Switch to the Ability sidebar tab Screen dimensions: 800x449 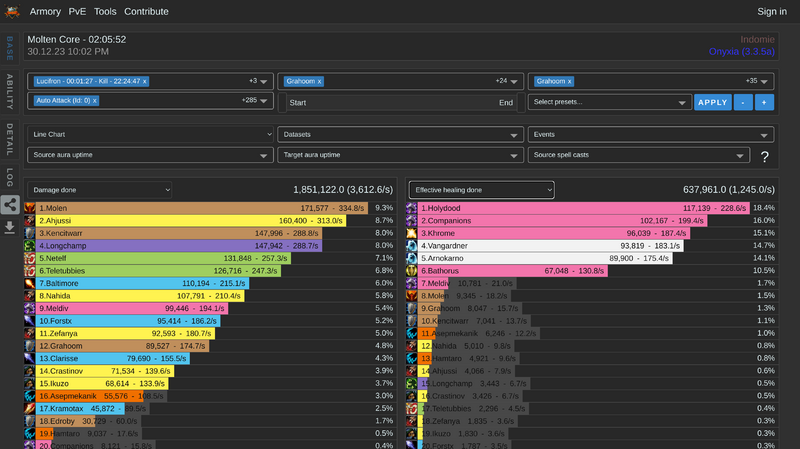click(9, 88)
